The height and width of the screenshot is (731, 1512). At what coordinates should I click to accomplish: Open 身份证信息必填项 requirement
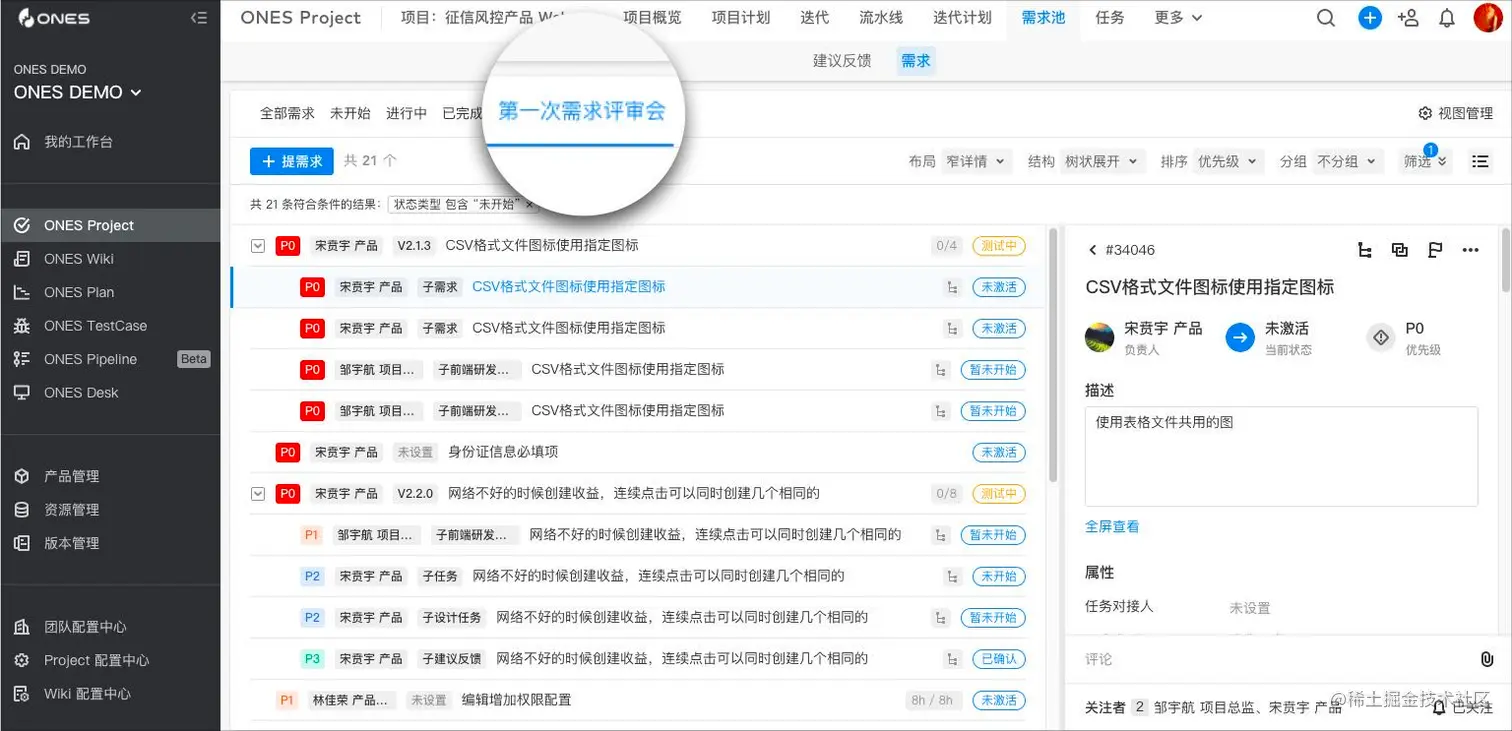point(503,452)
